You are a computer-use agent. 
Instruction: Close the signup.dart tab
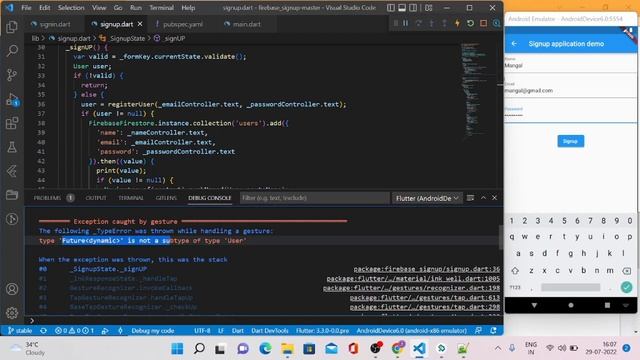click(x=140, y=24)
